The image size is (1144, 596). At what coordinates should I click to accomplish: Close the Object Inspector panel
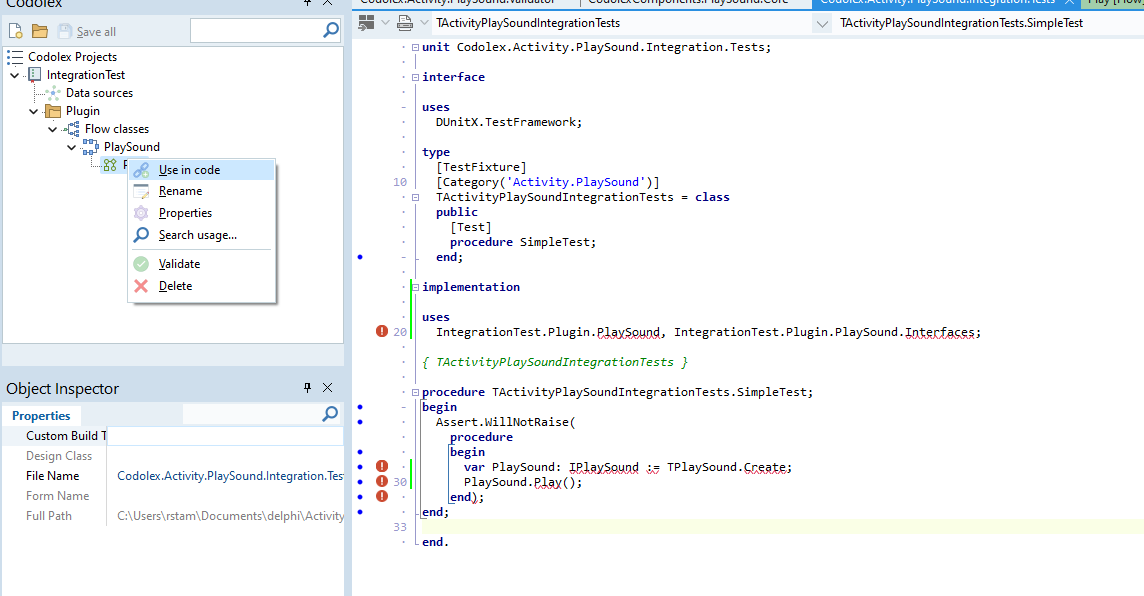pos(328,387)
